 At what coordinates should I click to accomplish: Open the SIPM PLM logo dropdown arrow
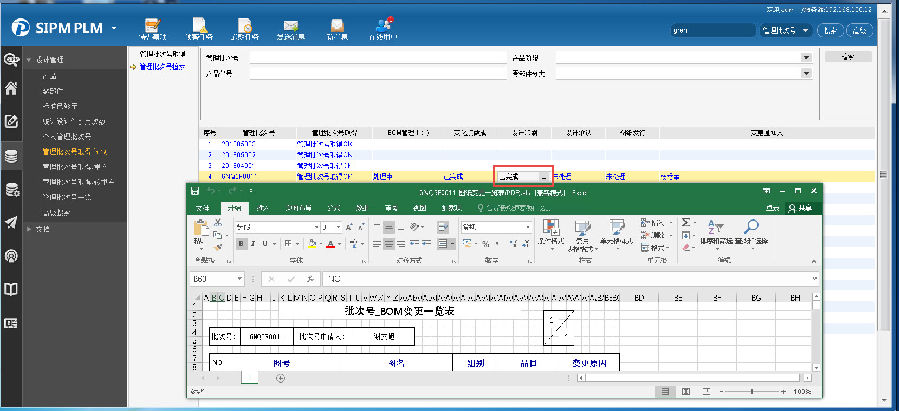tap(116, 29)
